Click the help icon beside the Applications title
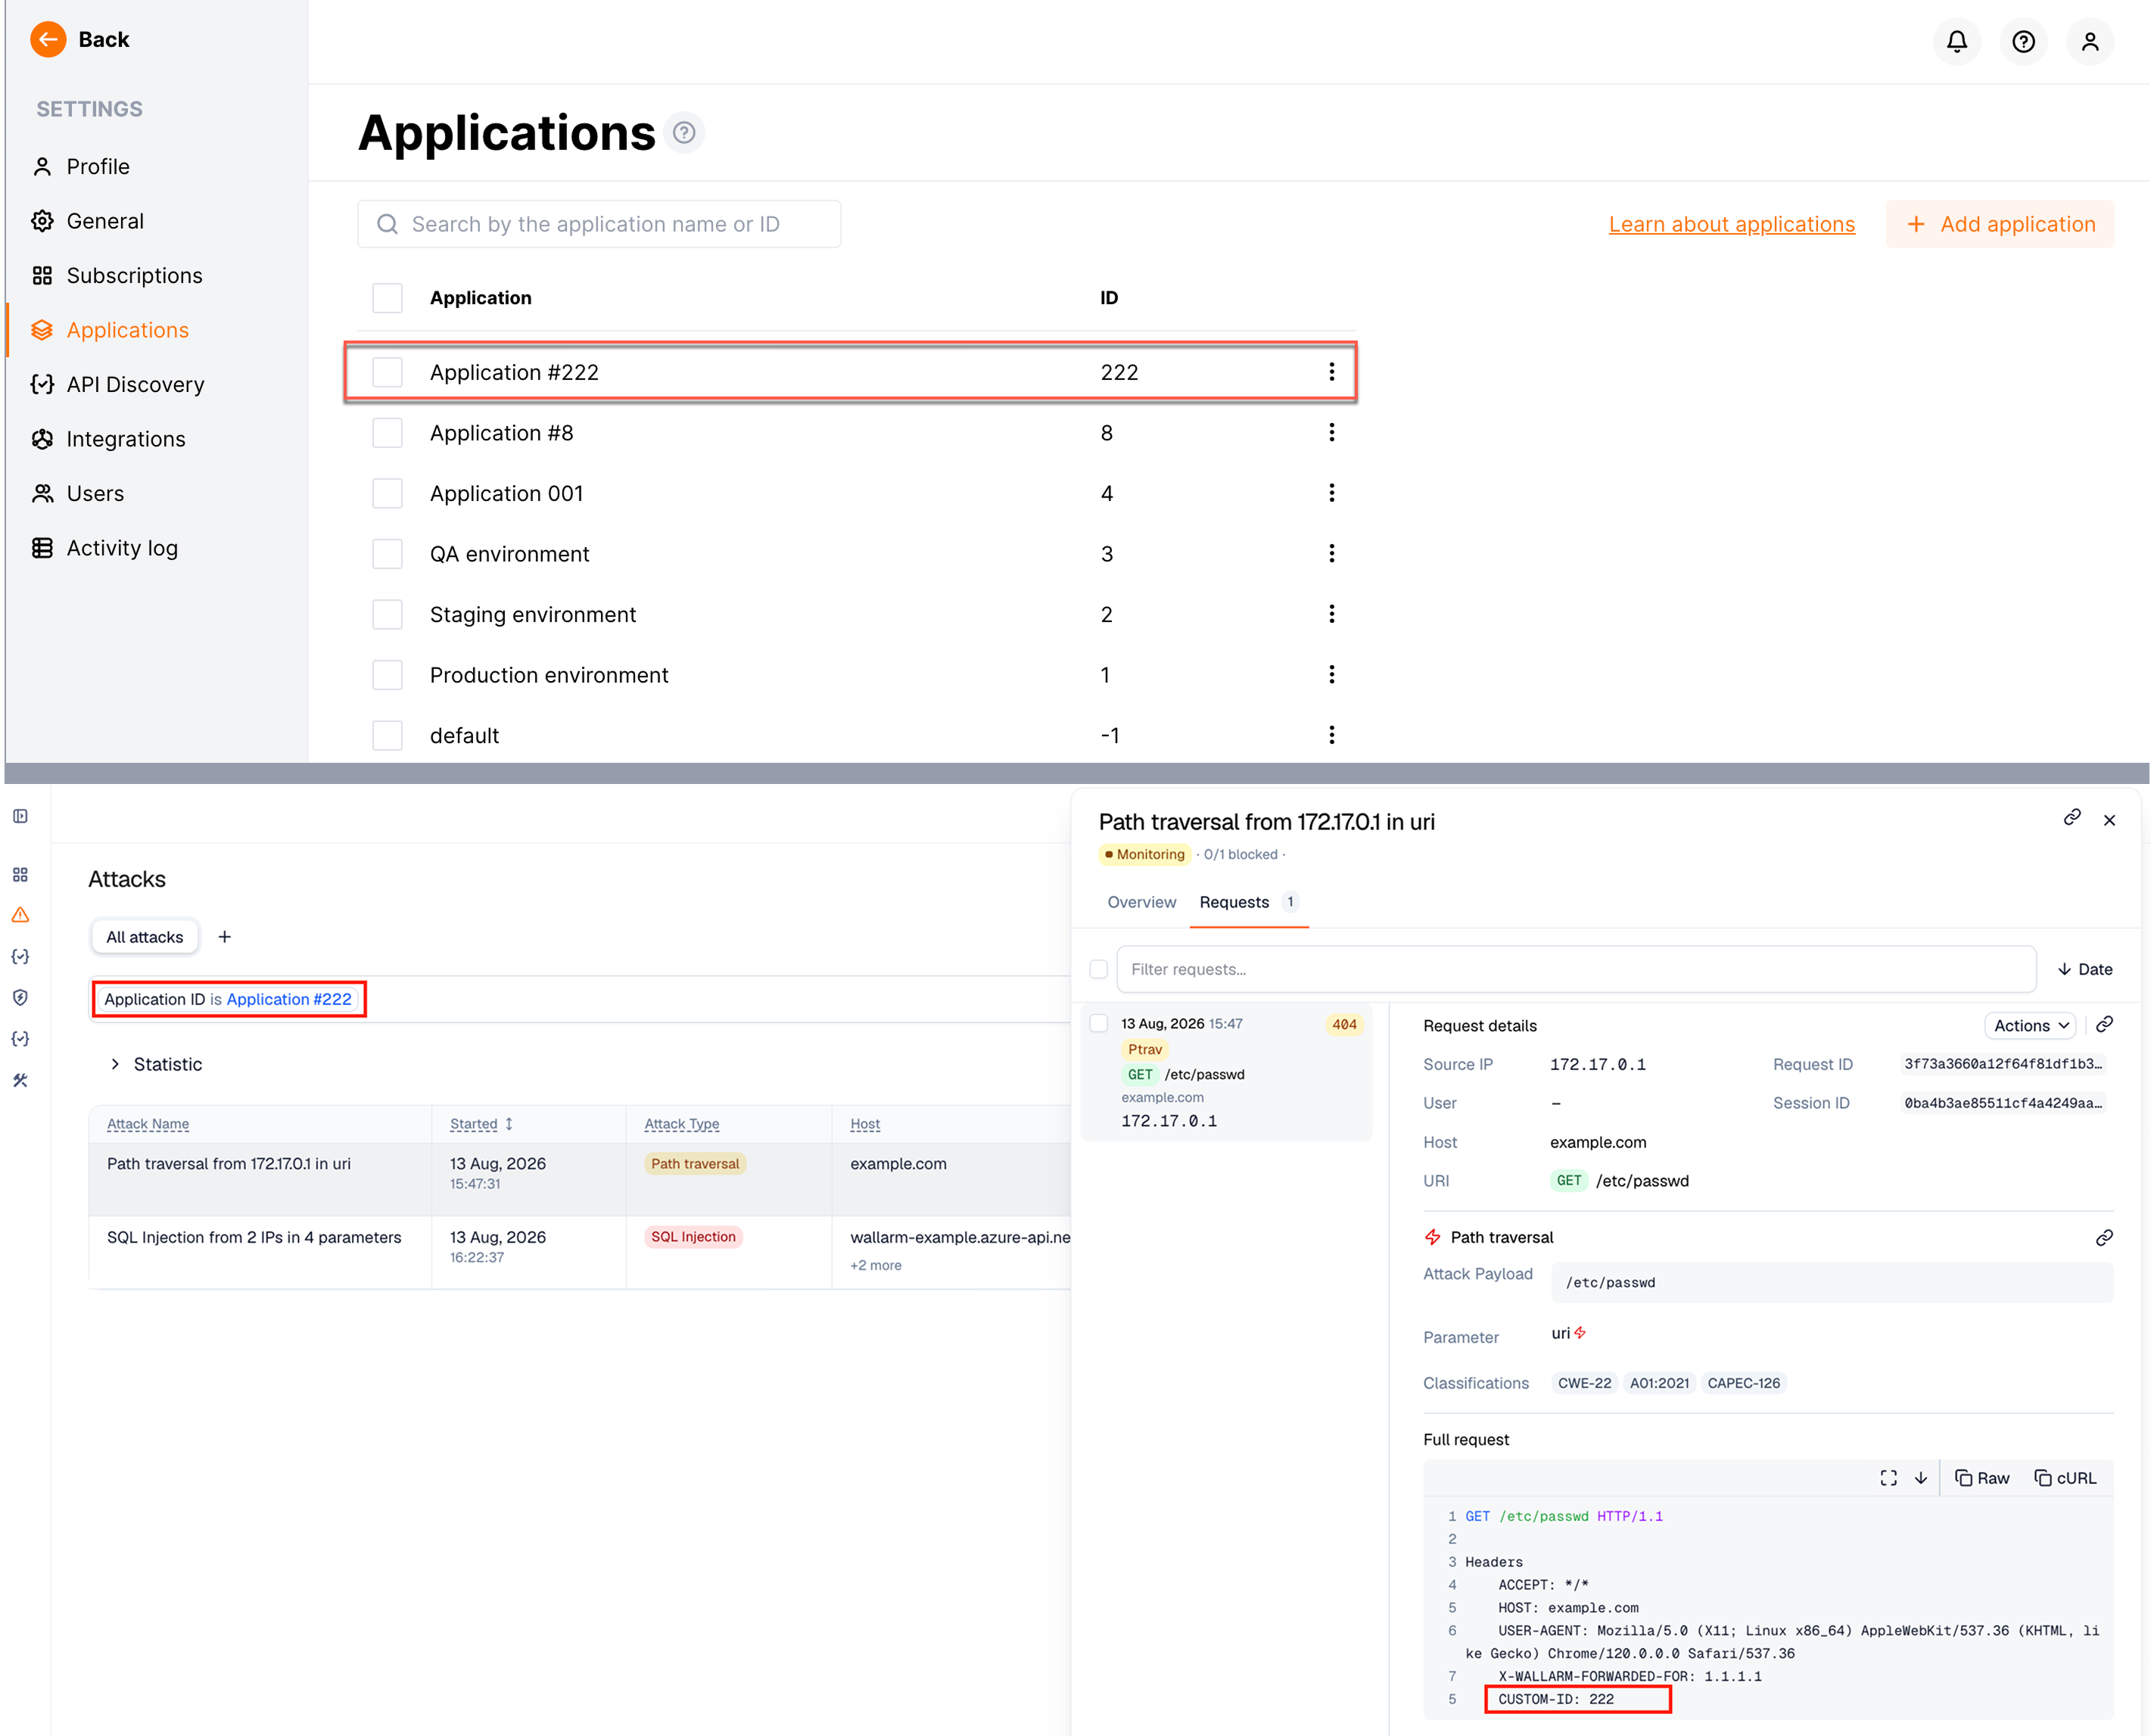 [684, 133]
